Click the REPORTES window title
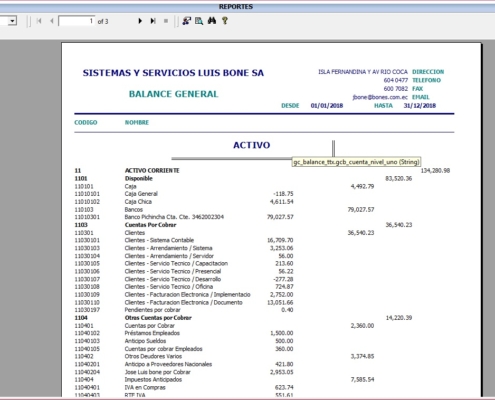The height and width of the screenshot is (400, 495). coord(236,7)
